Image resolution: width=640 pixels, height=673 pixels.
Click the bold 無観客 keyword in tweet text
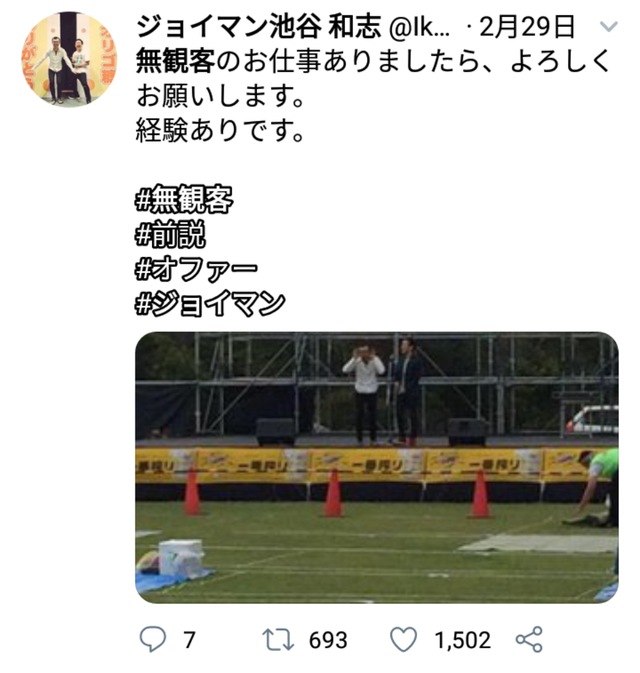coord(175,61)
